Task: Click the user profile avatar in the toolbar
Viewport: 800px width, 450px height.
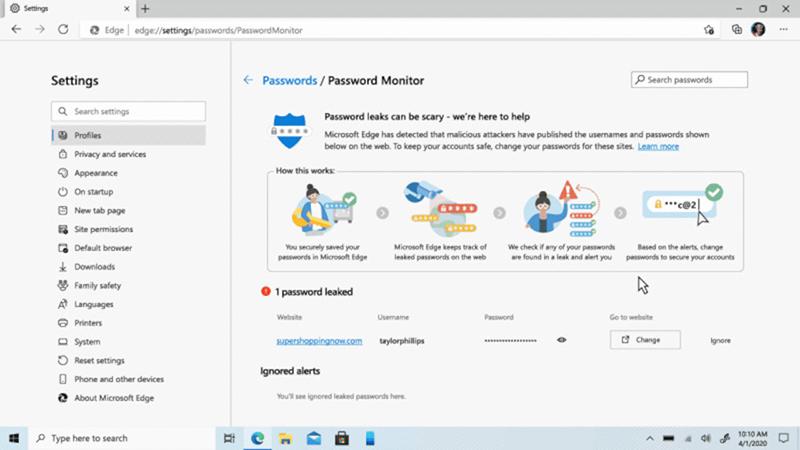Action: [x=758, y=30]
